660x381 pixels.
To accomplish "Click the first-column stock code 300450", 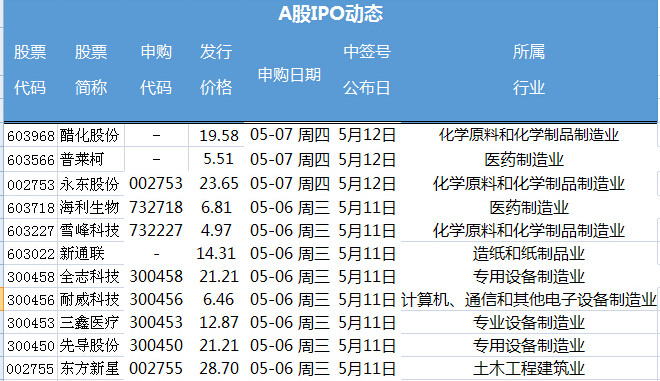I will [31, 346].
